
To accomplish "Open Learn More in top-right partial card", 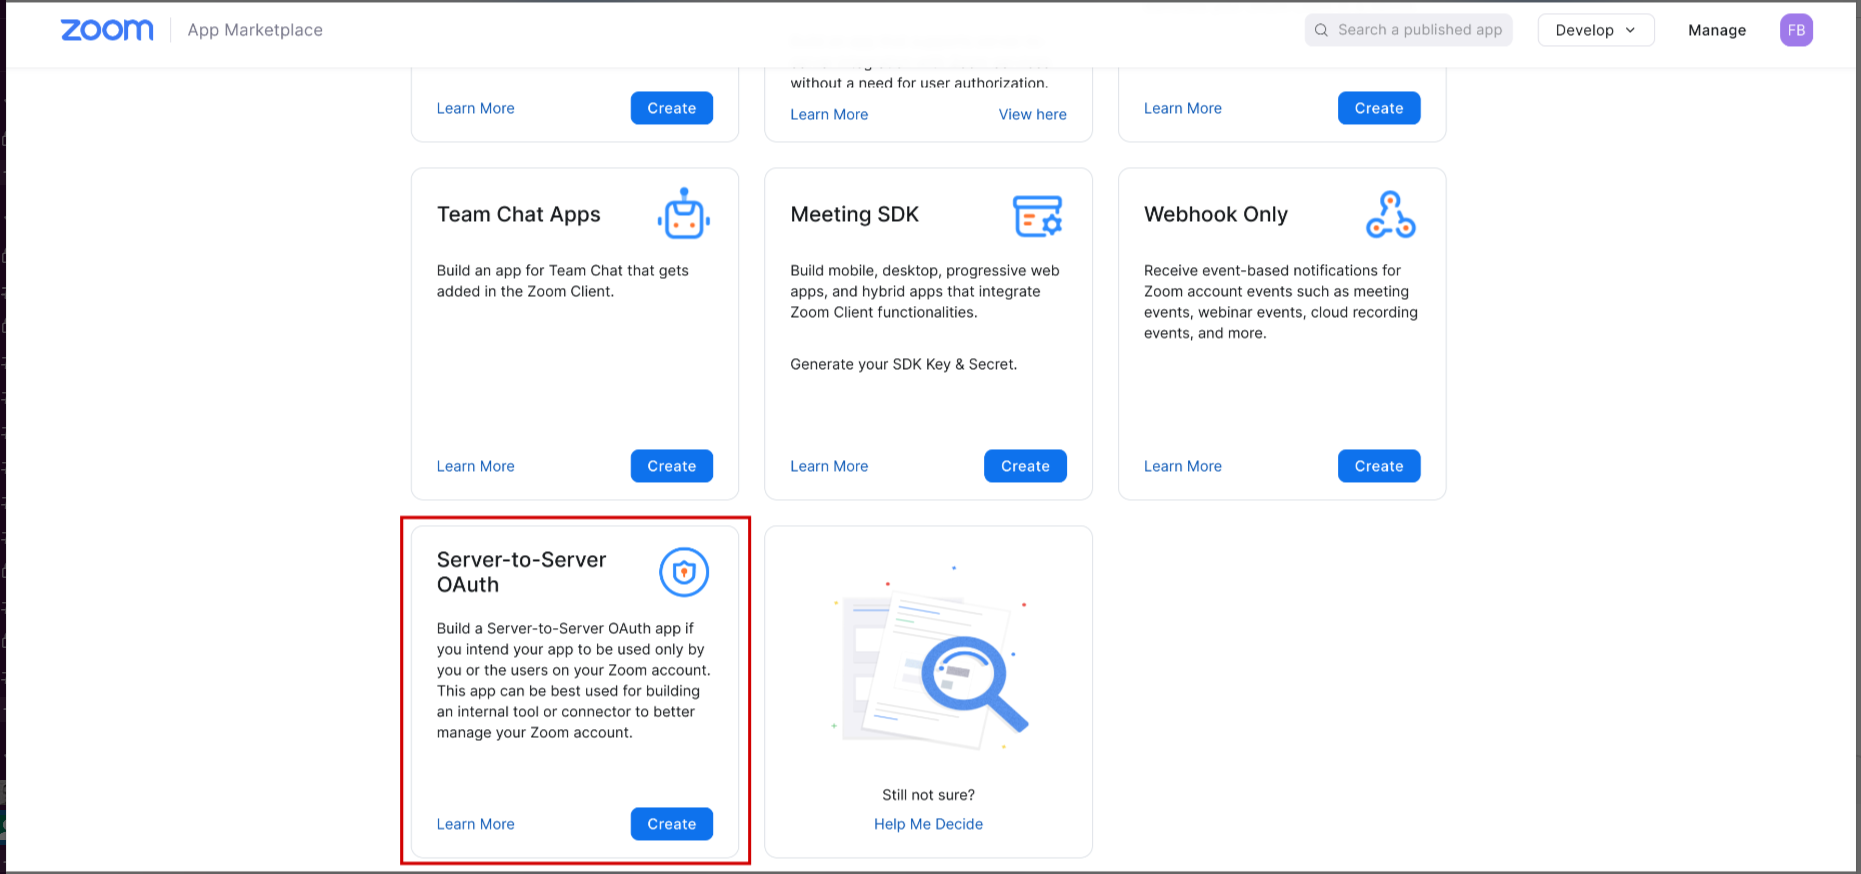I will (1183, 108).
